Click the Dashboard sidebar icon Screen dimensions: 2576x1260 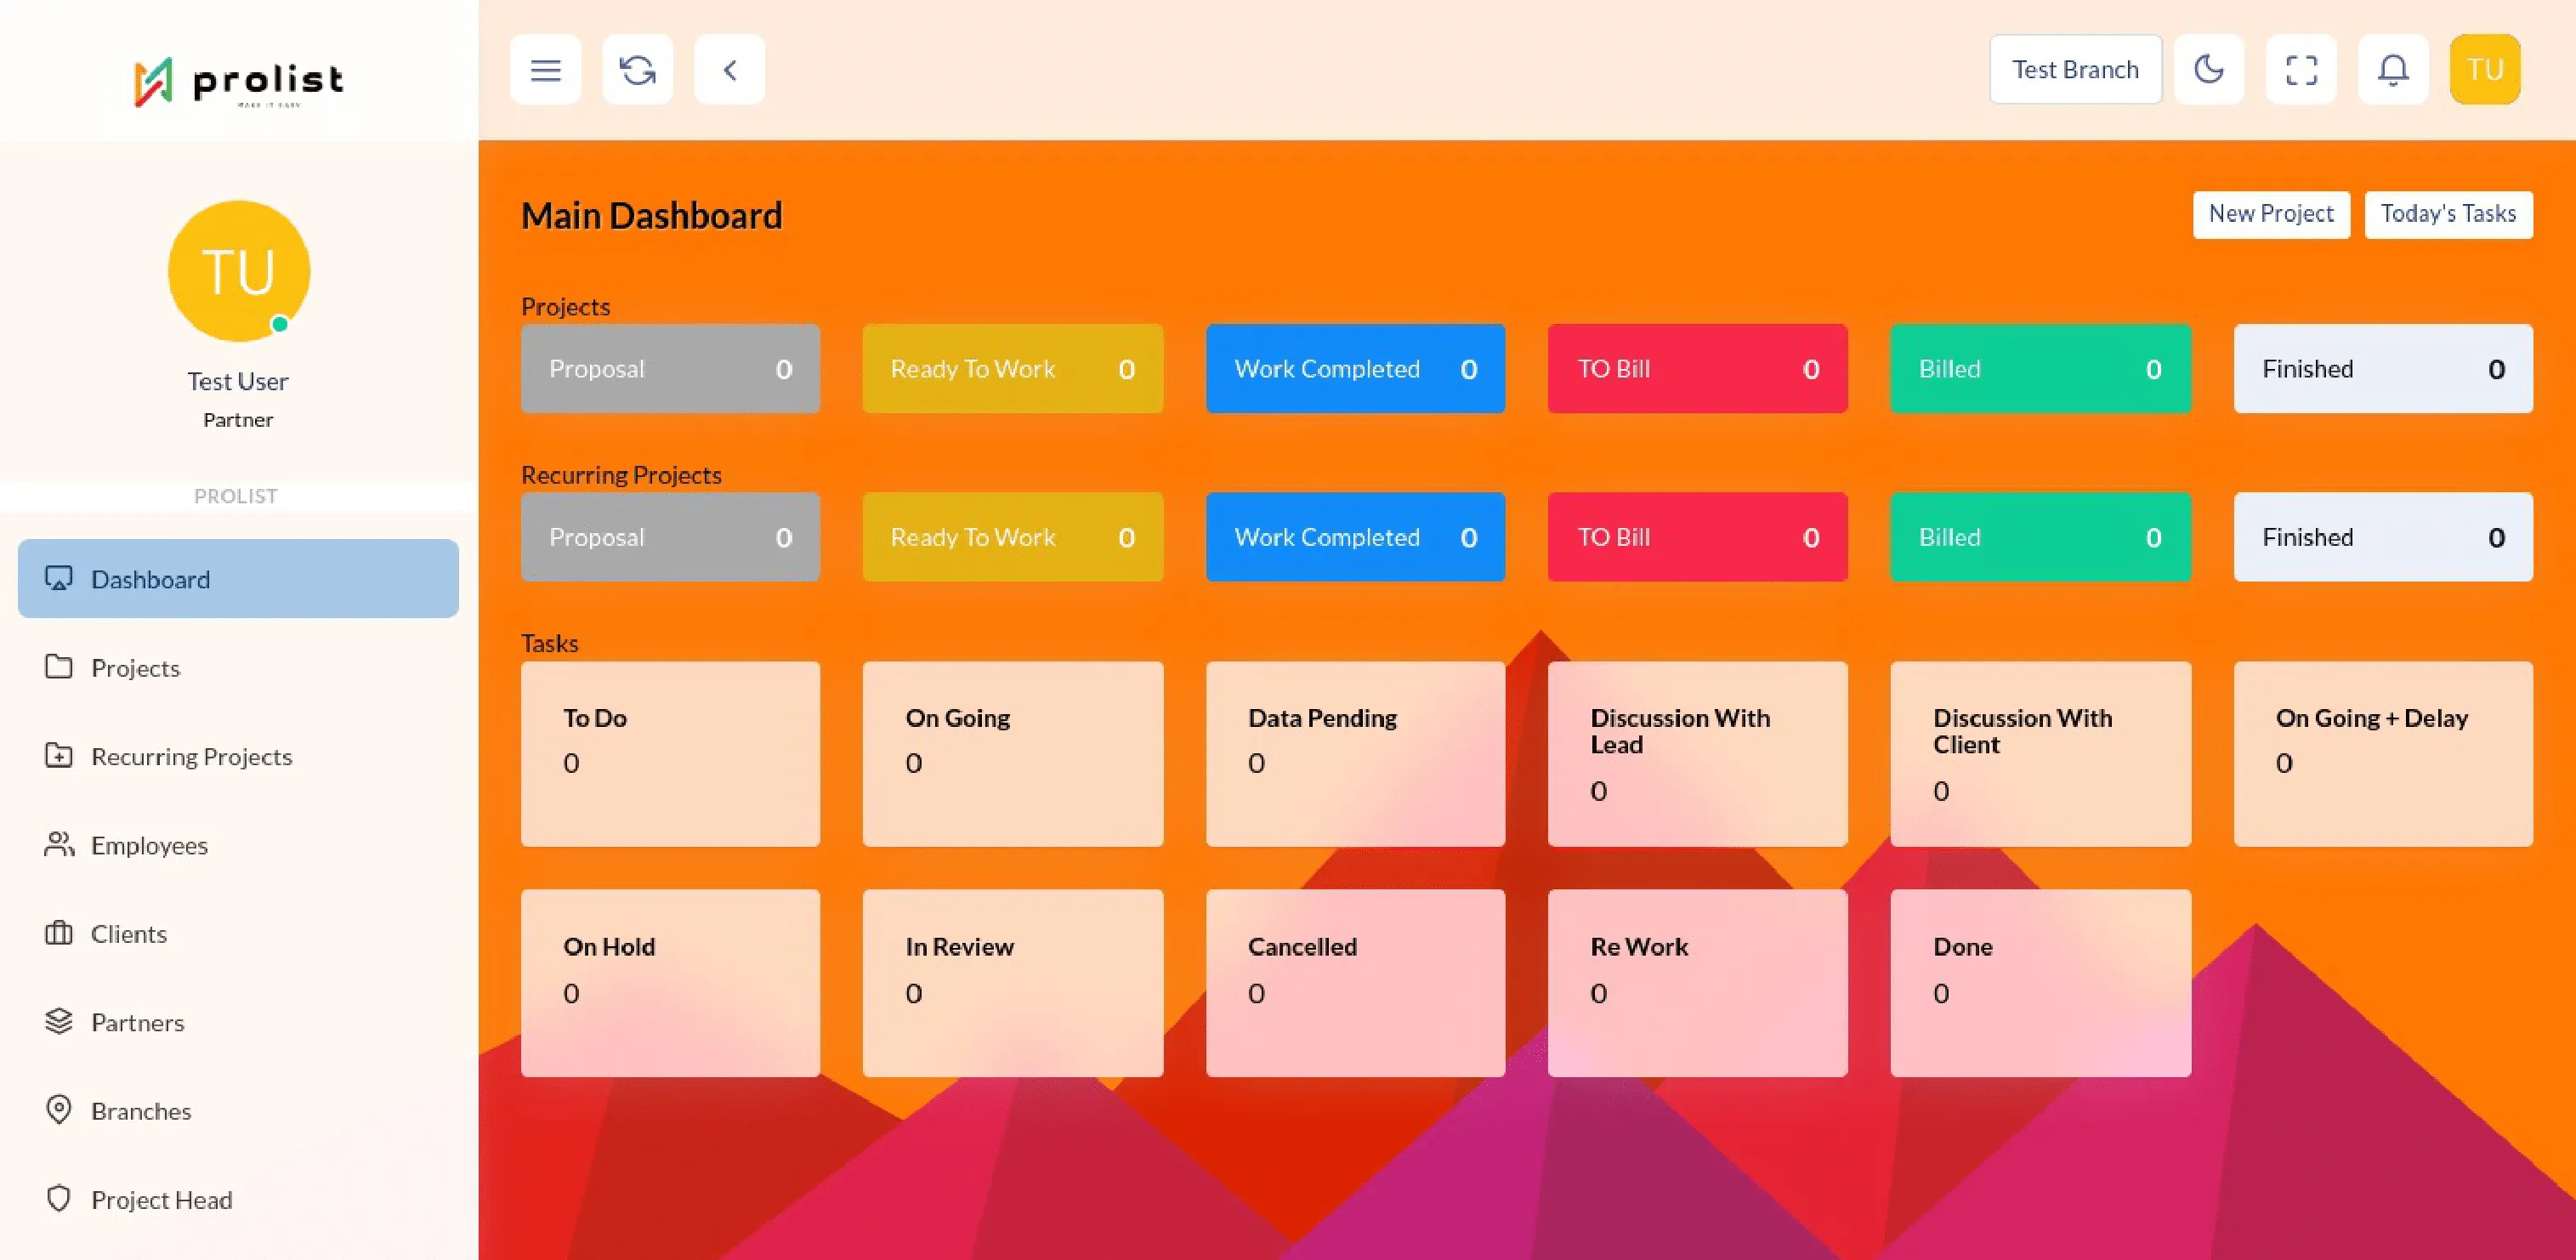[58, 576]
